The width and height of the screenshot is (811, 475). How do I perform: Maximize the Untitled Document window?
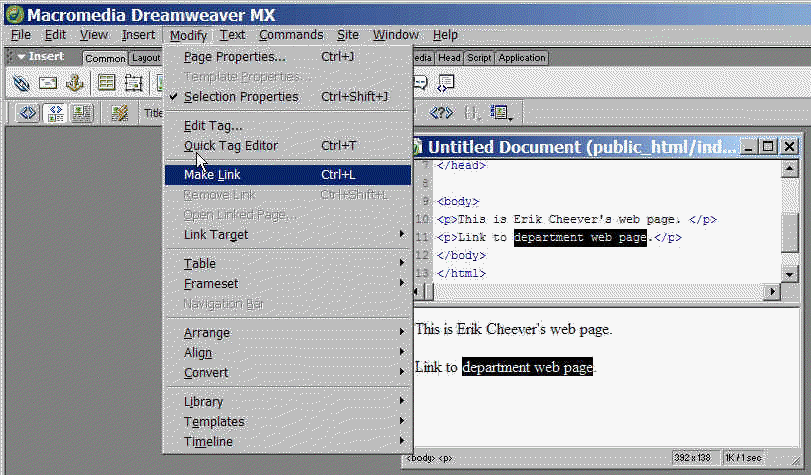[x=768, y=147]
